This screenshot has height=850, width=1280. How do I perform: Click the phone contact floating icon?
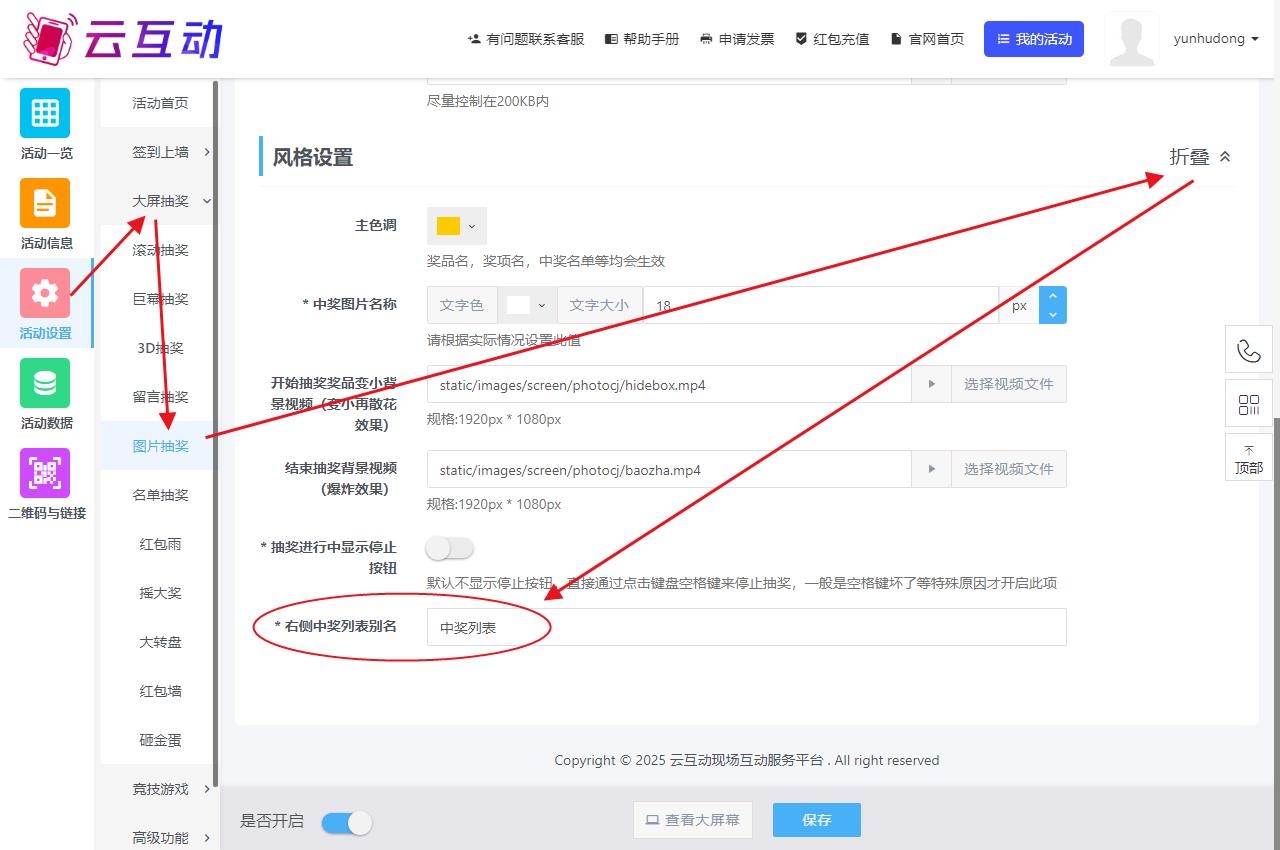tap(1249, 350)
